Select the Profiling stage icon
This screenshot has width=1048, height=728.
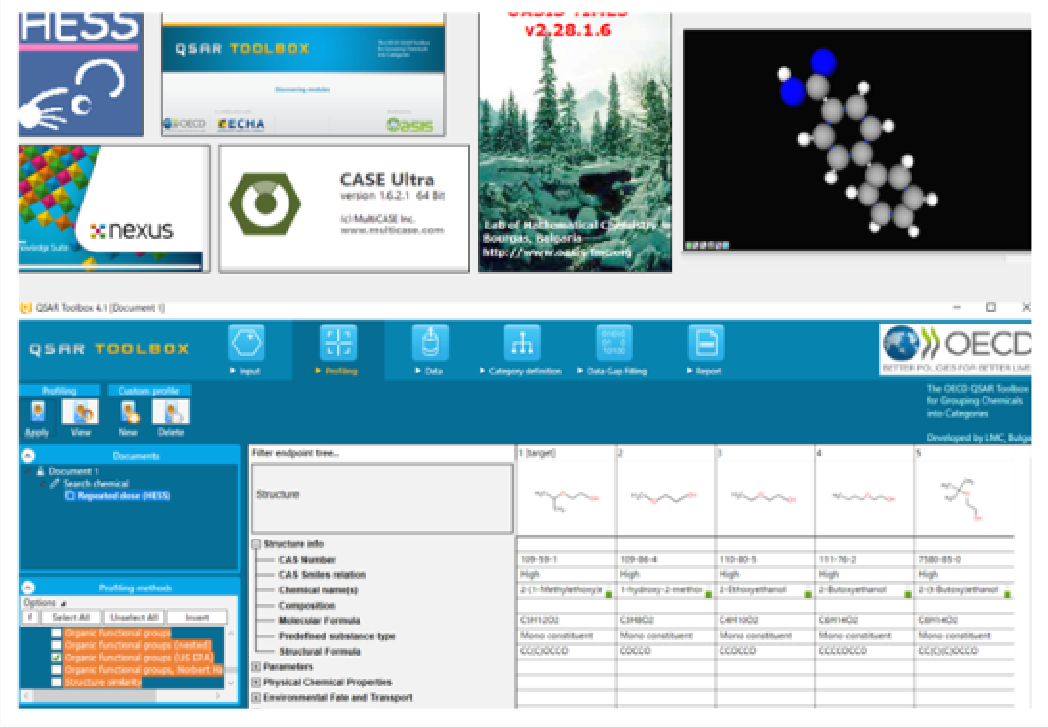click(338, 343)
